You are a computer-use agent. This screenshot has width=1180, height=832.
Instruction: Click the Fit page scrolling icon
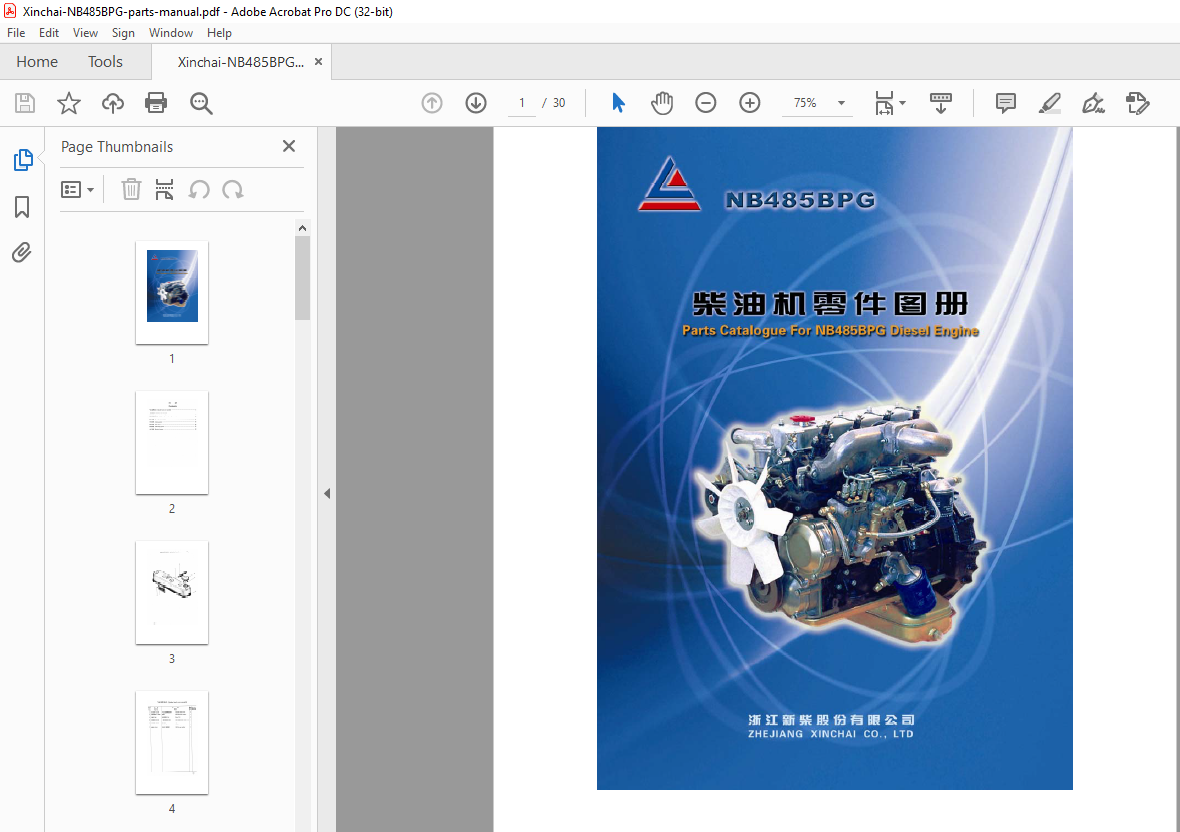point(884,103)
